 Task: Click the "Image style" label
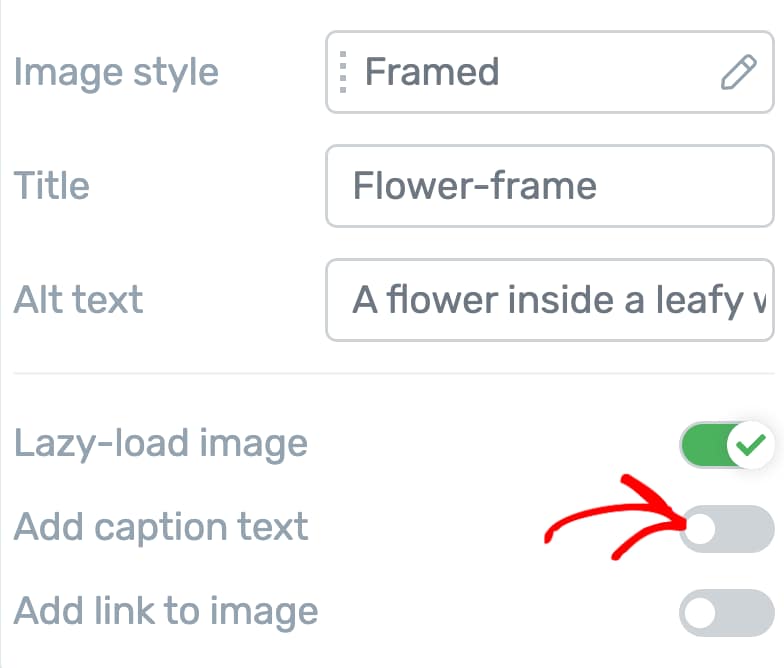coord(116,72)
